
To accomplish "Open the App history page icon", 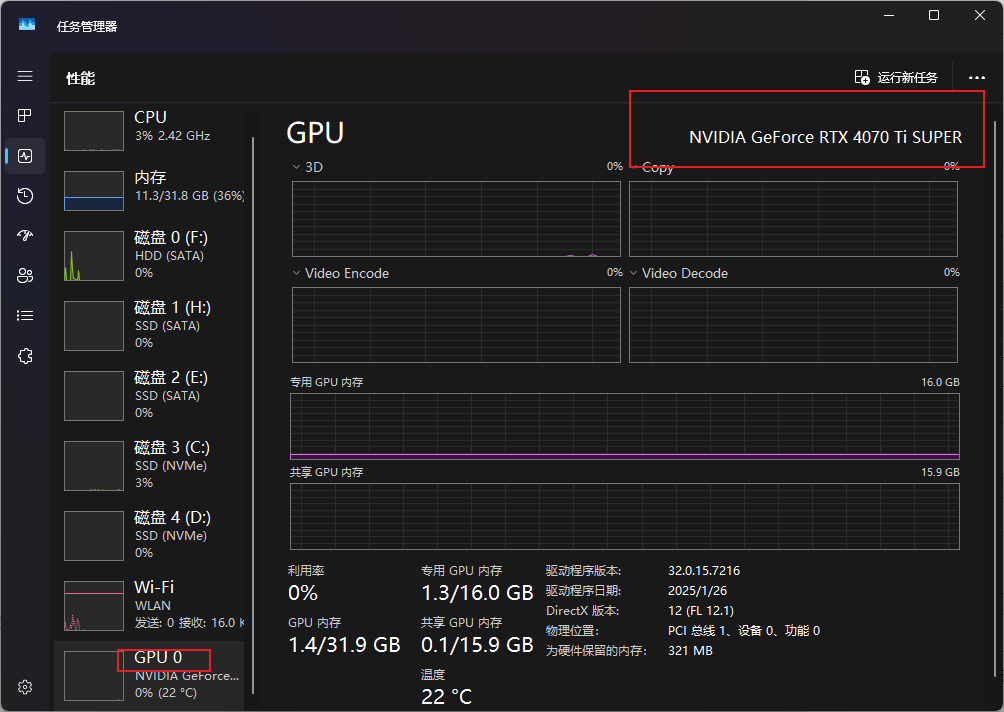I will click(x=25, y=196).
